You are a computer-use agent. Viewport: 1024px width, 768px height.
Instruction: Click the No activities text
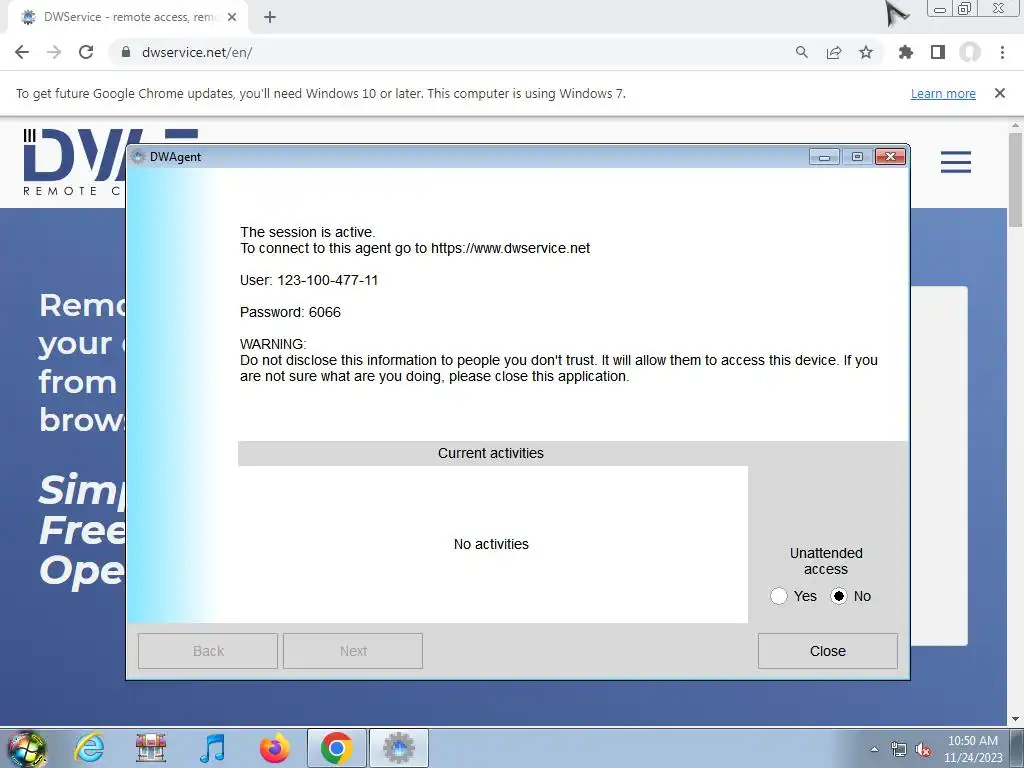tap(491, 544)
